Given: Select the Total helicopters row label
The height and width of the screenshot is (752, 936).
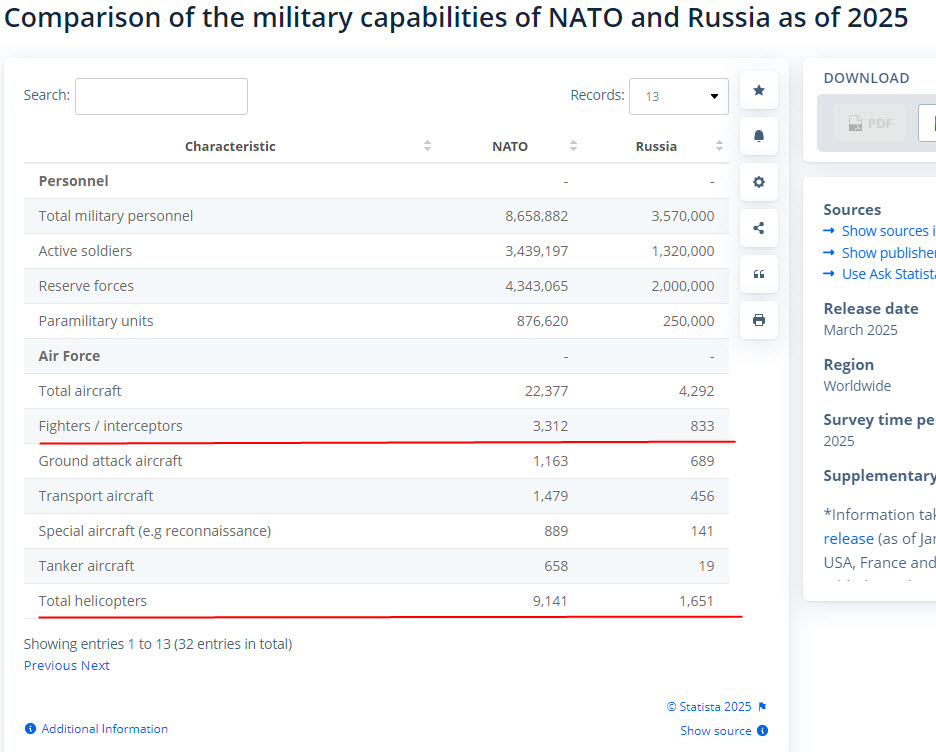Looking at the screenshot, I should tap(93, 601).
